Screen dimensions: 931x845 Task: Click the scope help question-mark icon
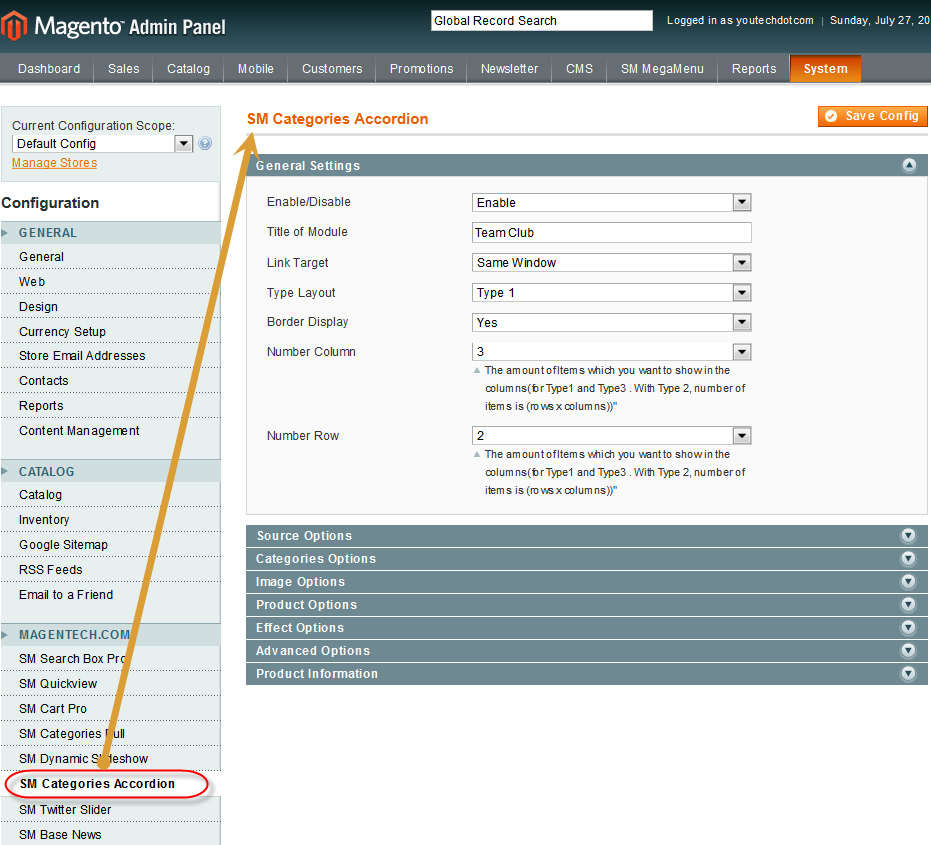205,143
